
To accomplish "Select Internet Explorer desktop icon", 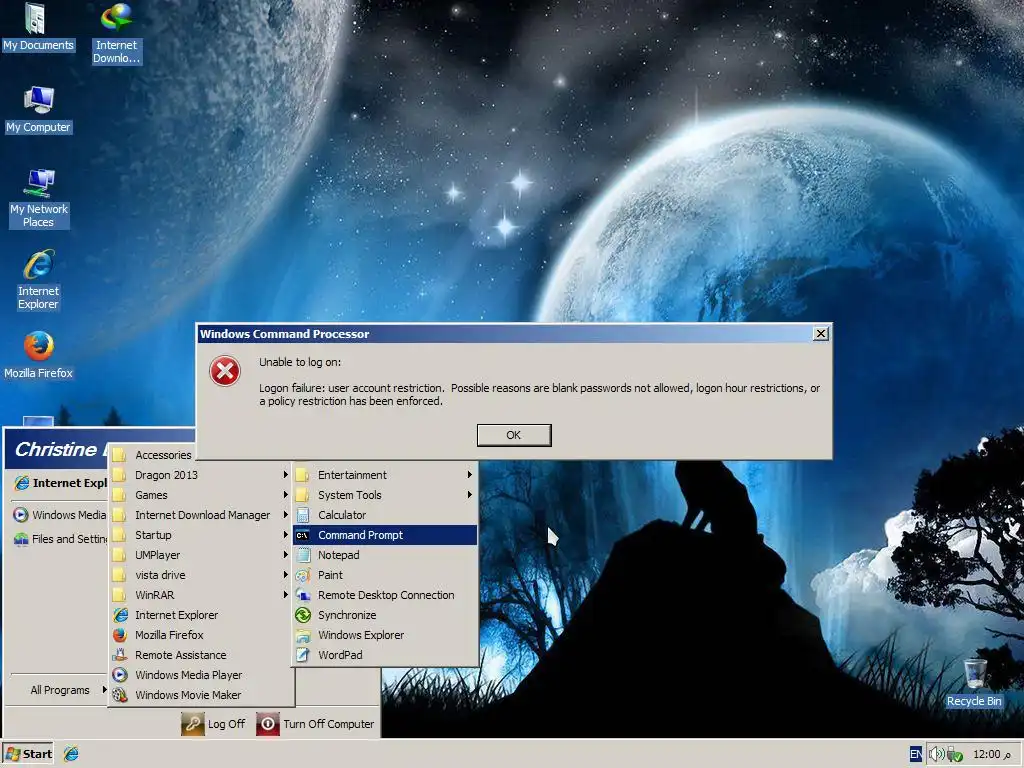I will [x=39, y=280].
